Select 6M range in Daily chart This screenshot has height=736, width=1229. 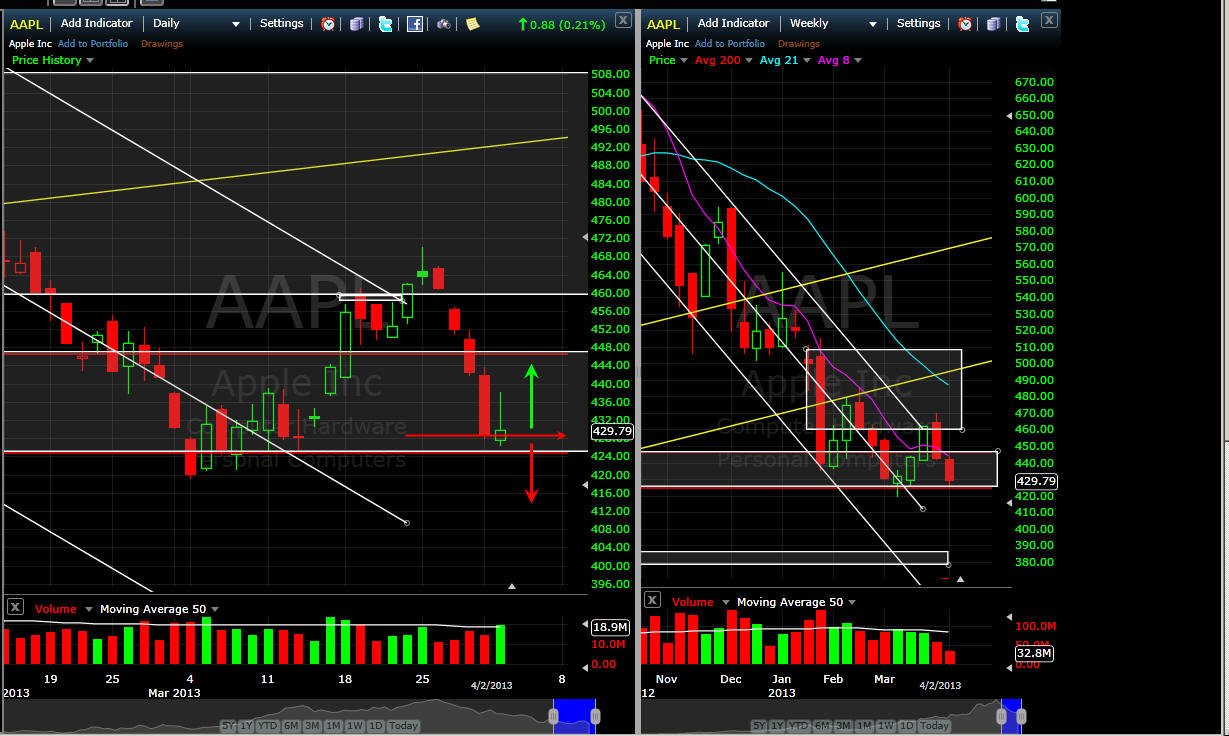[x=291, y=725]
